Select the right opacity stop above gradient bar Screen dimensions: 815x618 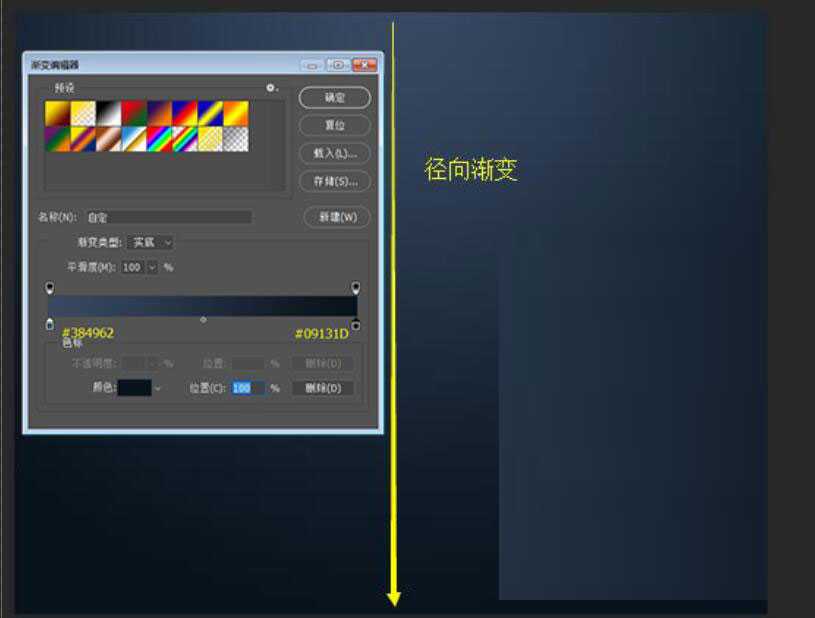[x=355, y=288]
